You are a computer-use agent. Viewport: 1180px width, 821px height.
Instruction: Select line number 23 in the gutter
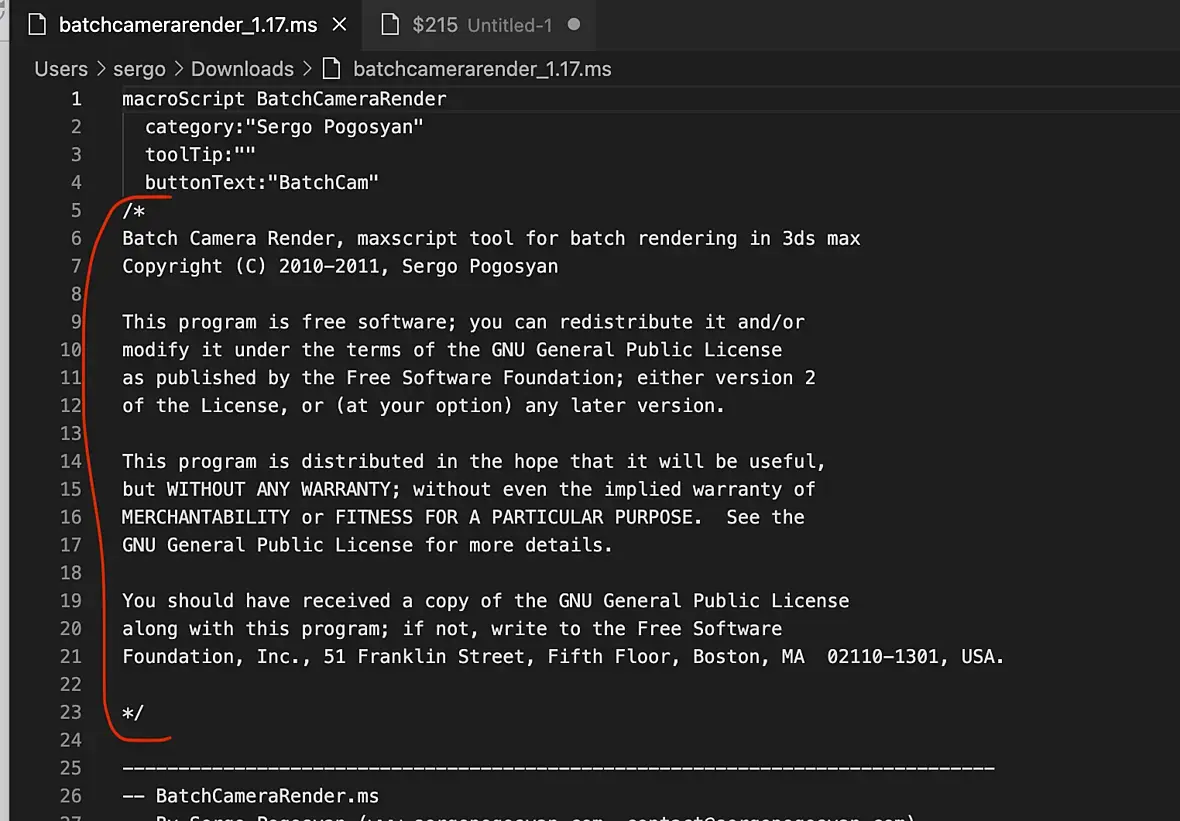[71, 713]
